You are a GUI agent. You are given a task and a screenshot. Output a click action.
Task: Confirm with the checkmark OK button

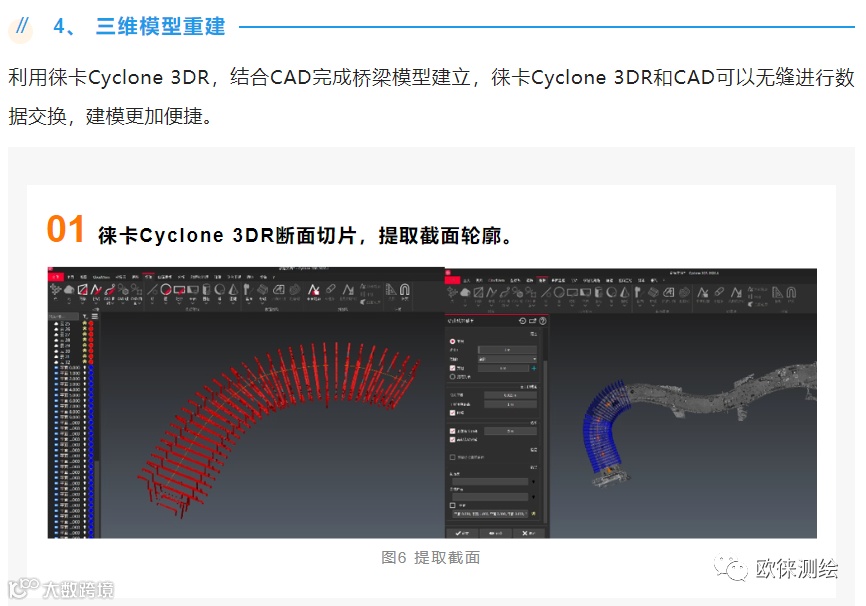462,533
